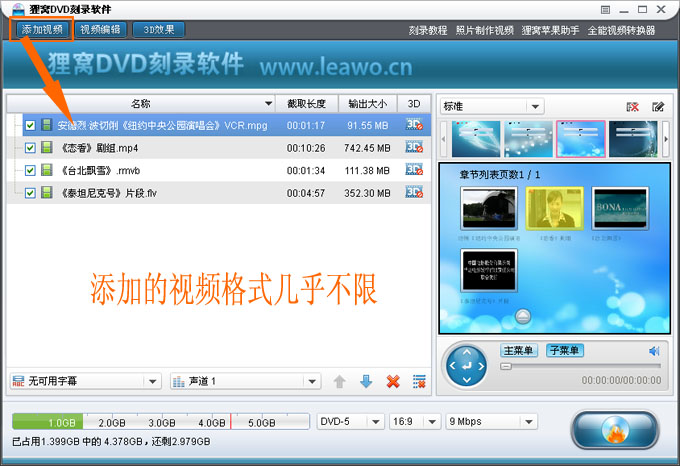680x466 pixels.
Task: Click the round up-arrow button in menu preview
Action: (523, 316)
